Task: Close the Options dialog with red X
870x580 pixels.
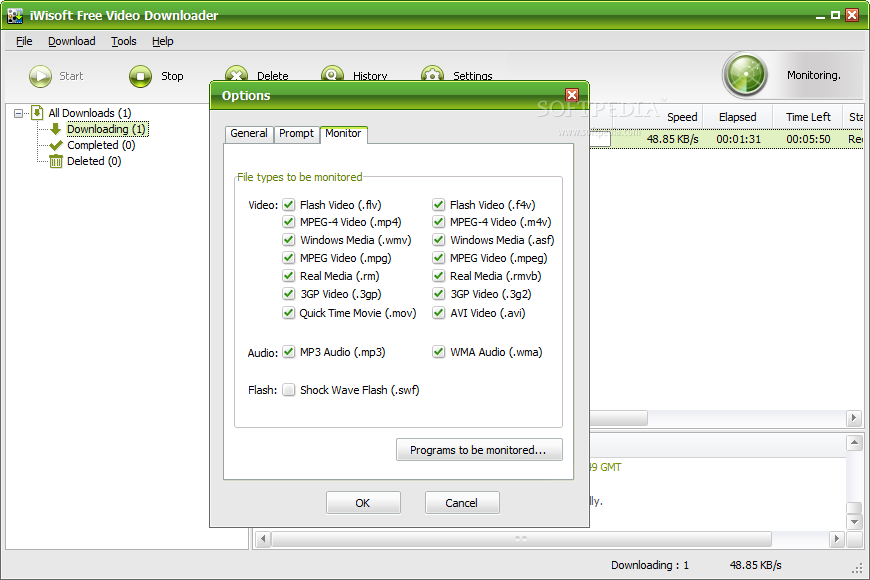Action: click(571, 95)
